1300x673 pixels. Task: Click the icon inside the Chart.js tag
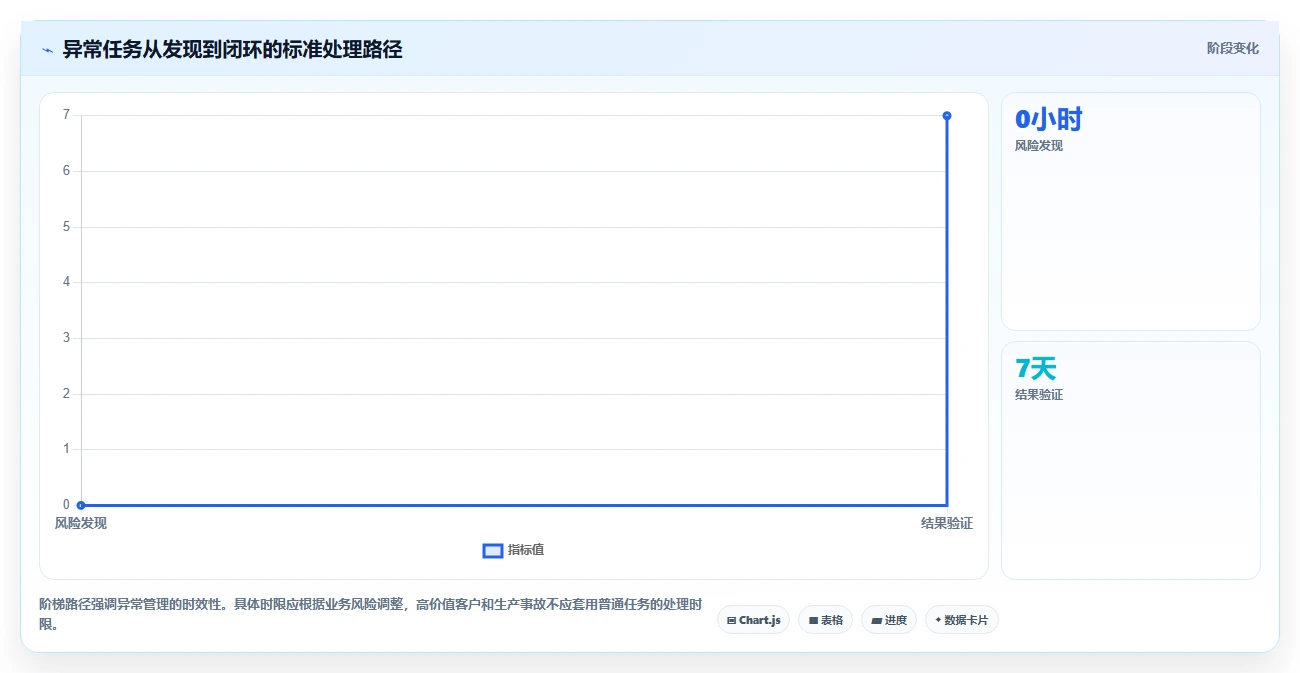732,620
